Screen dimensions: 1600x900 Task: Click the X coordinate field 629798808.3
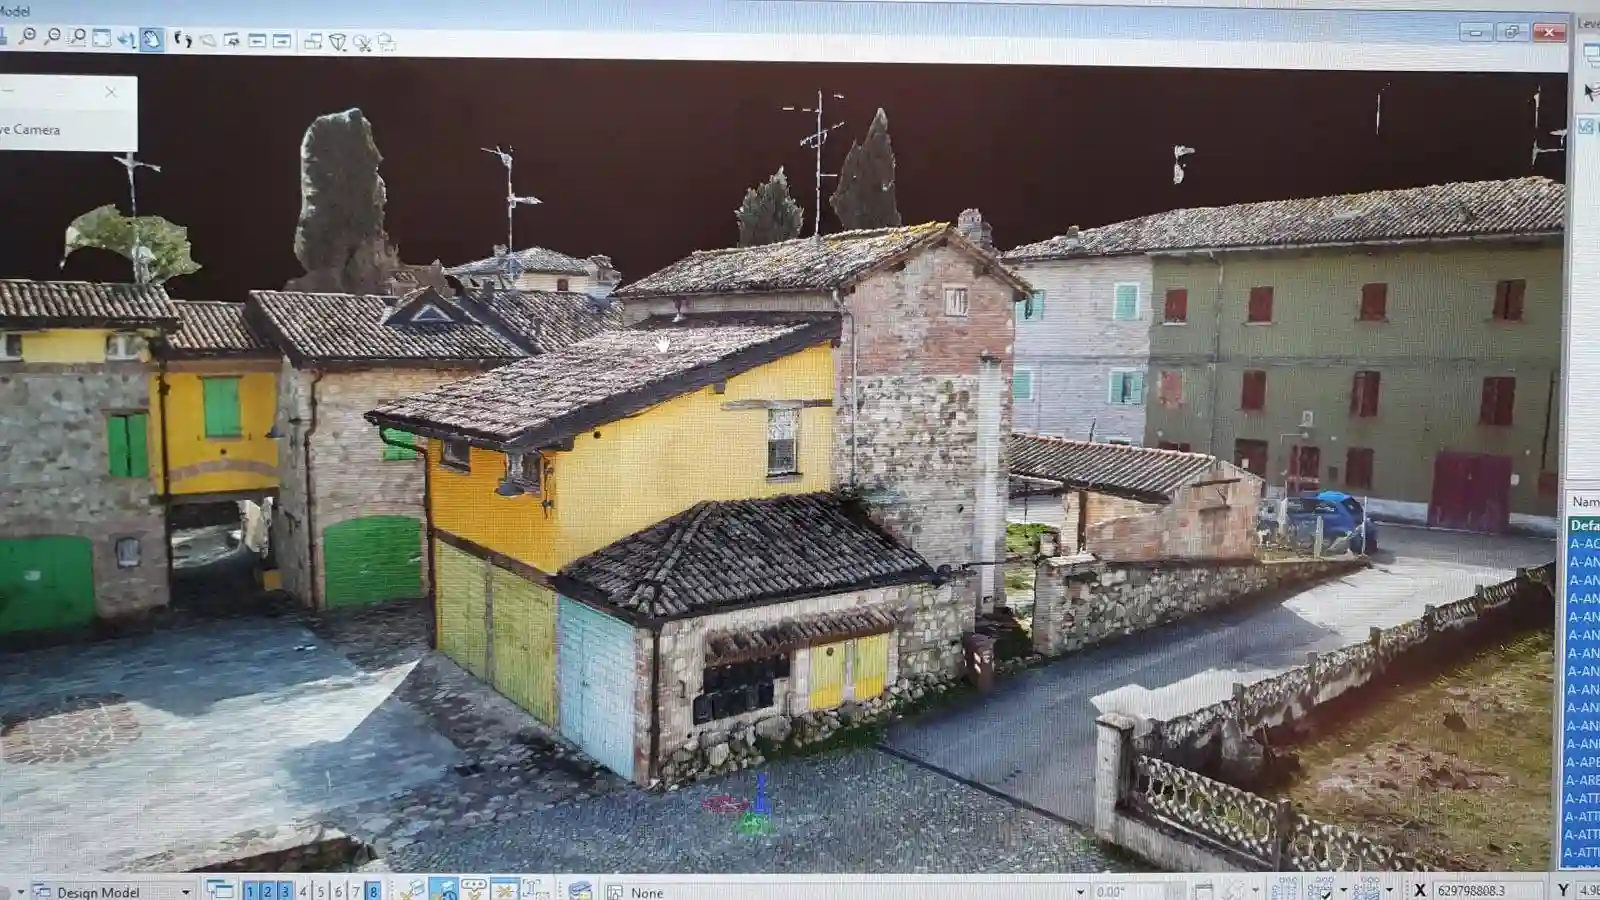(x=1487, y=889)
